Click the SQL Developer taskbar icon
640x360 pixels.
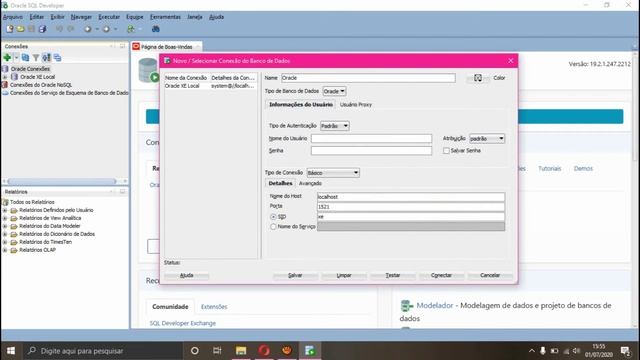[x=310, y=351]
